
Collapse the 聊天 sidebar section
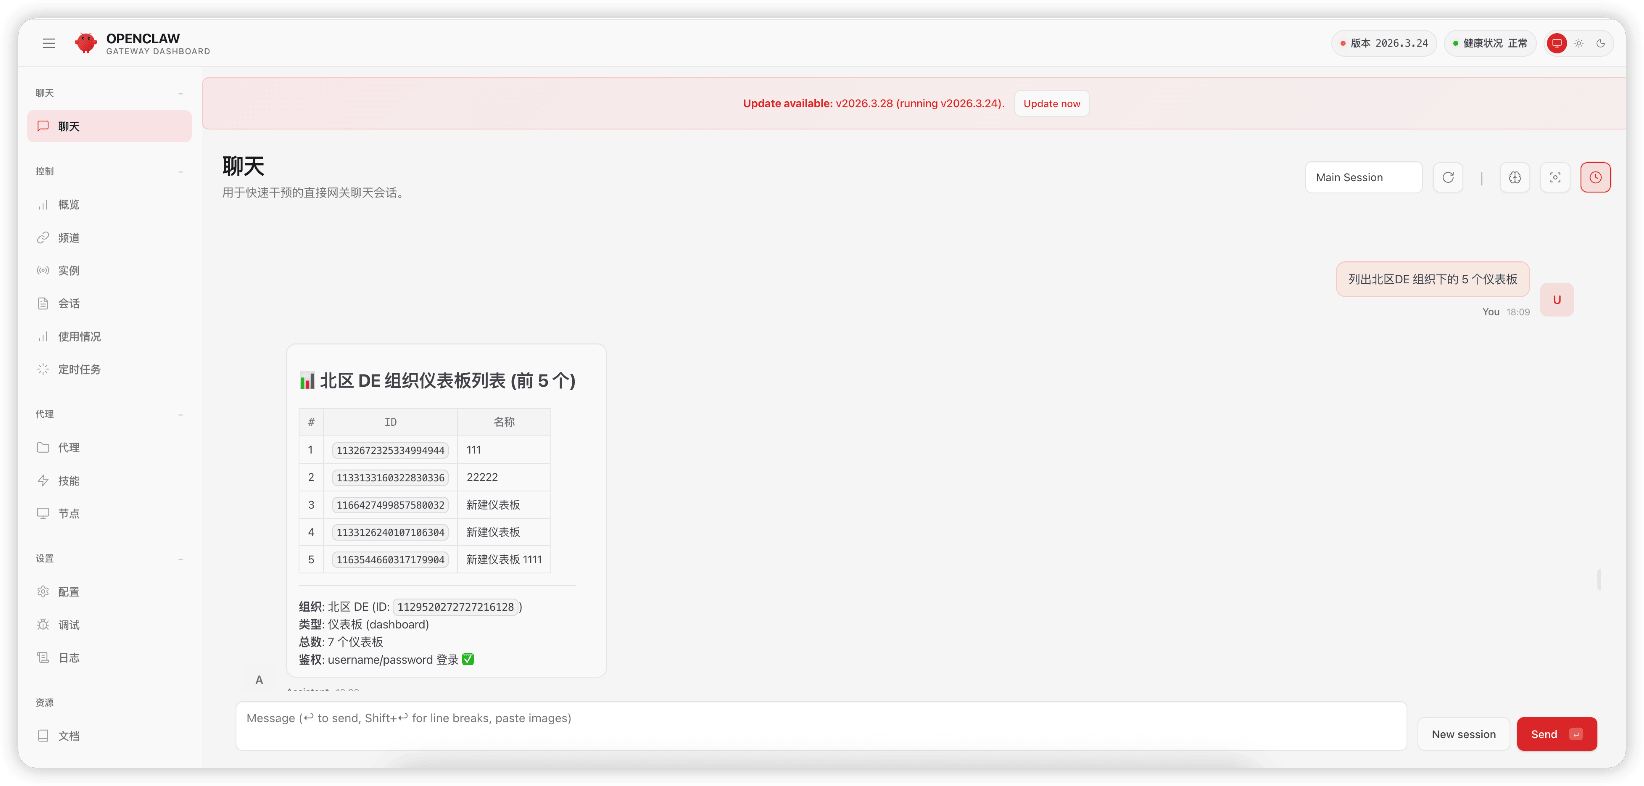tap(110, 93)
